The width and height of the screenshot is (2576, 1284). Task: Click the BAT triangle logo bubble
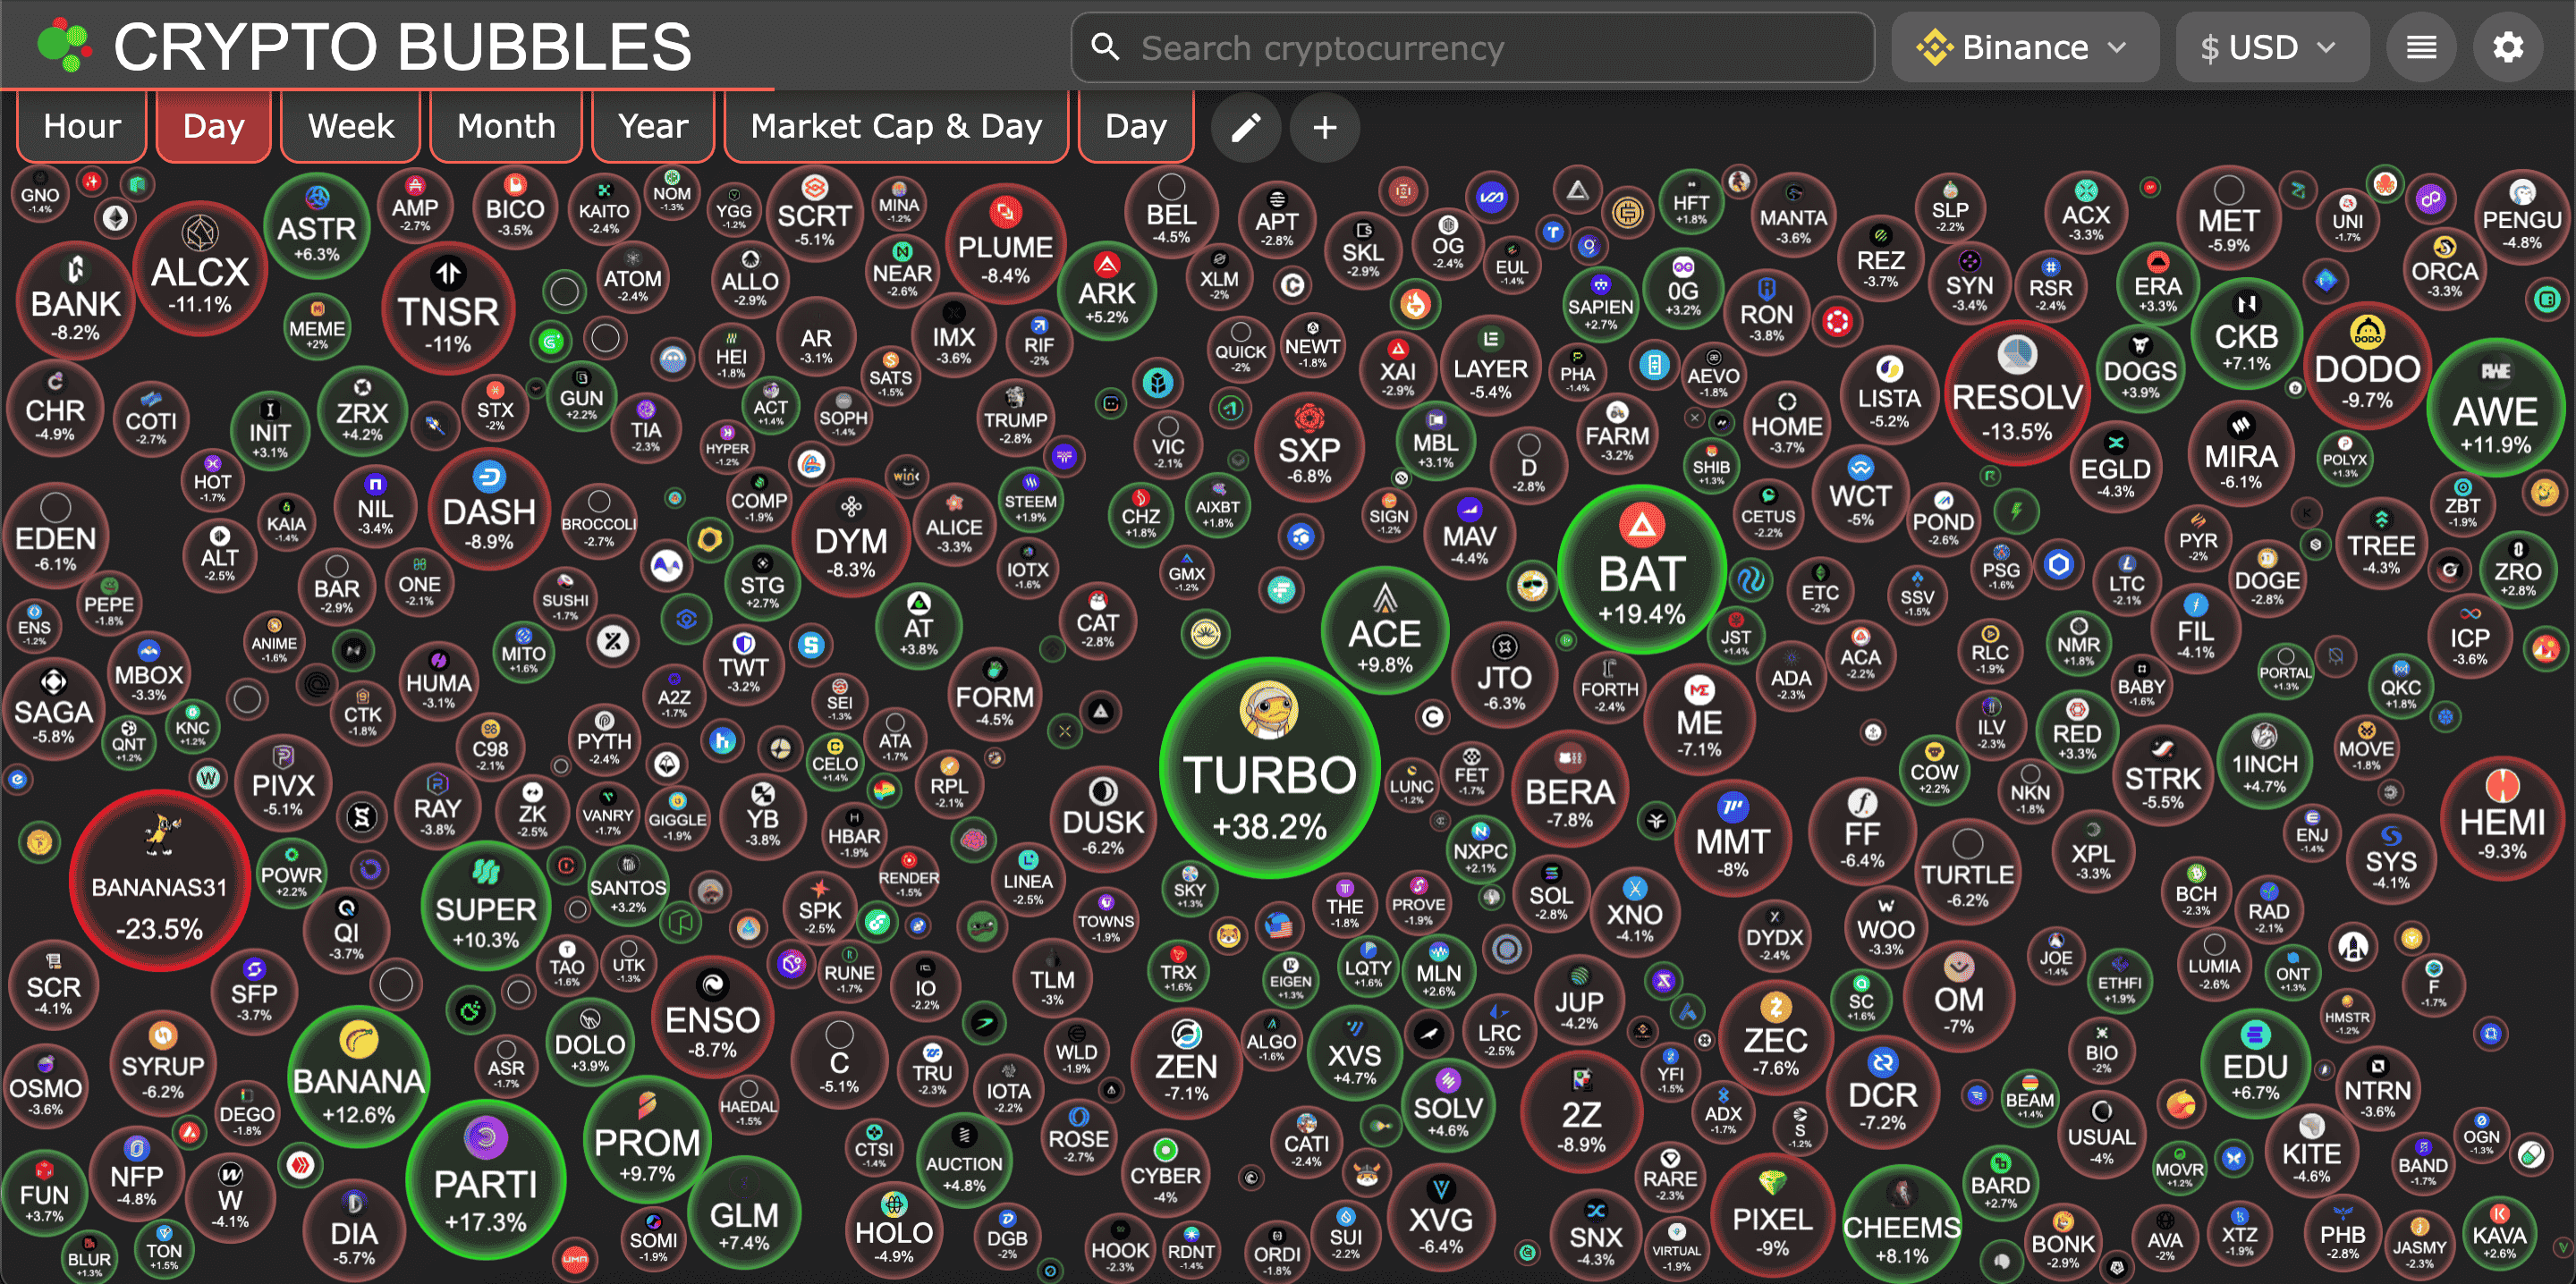pyautogui.click(x=1642, y=525)
